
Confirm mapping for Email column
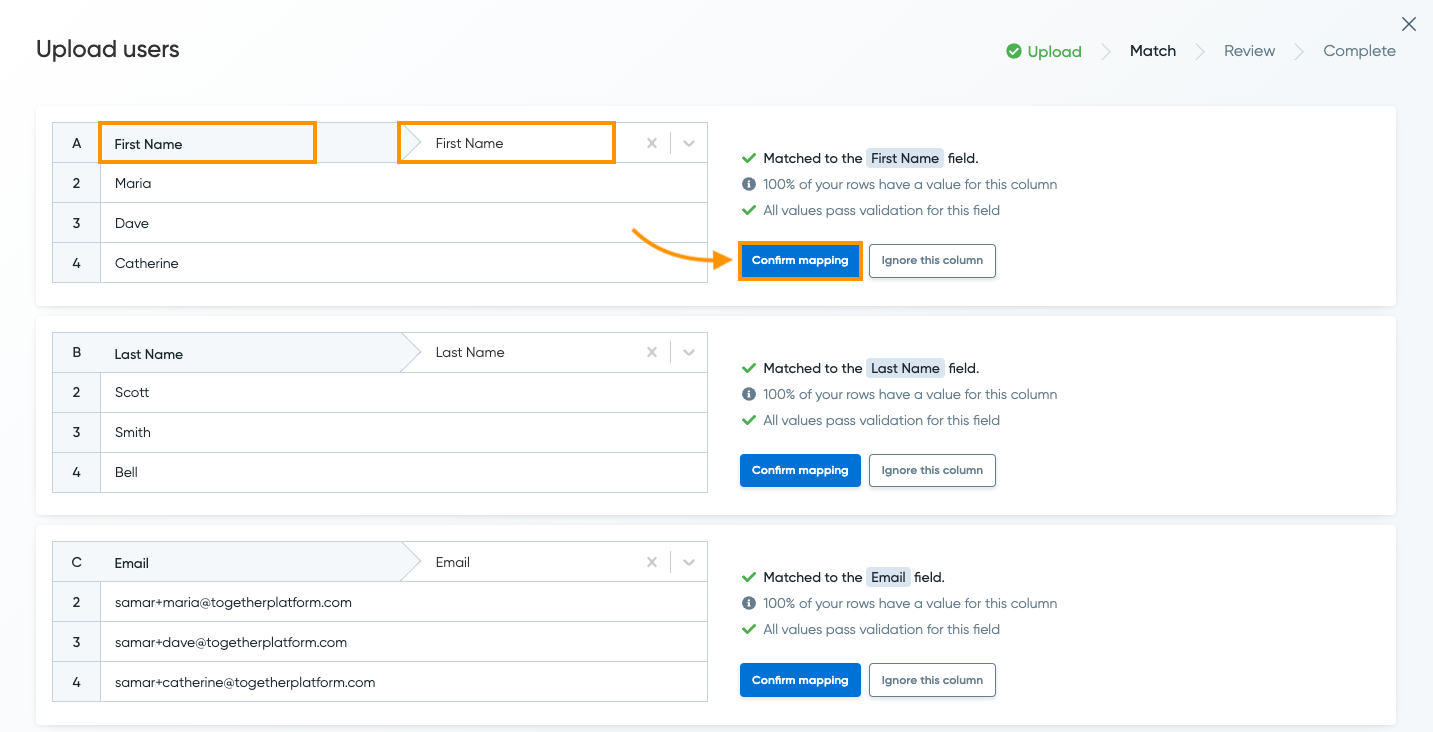click(x=800, y=680)
